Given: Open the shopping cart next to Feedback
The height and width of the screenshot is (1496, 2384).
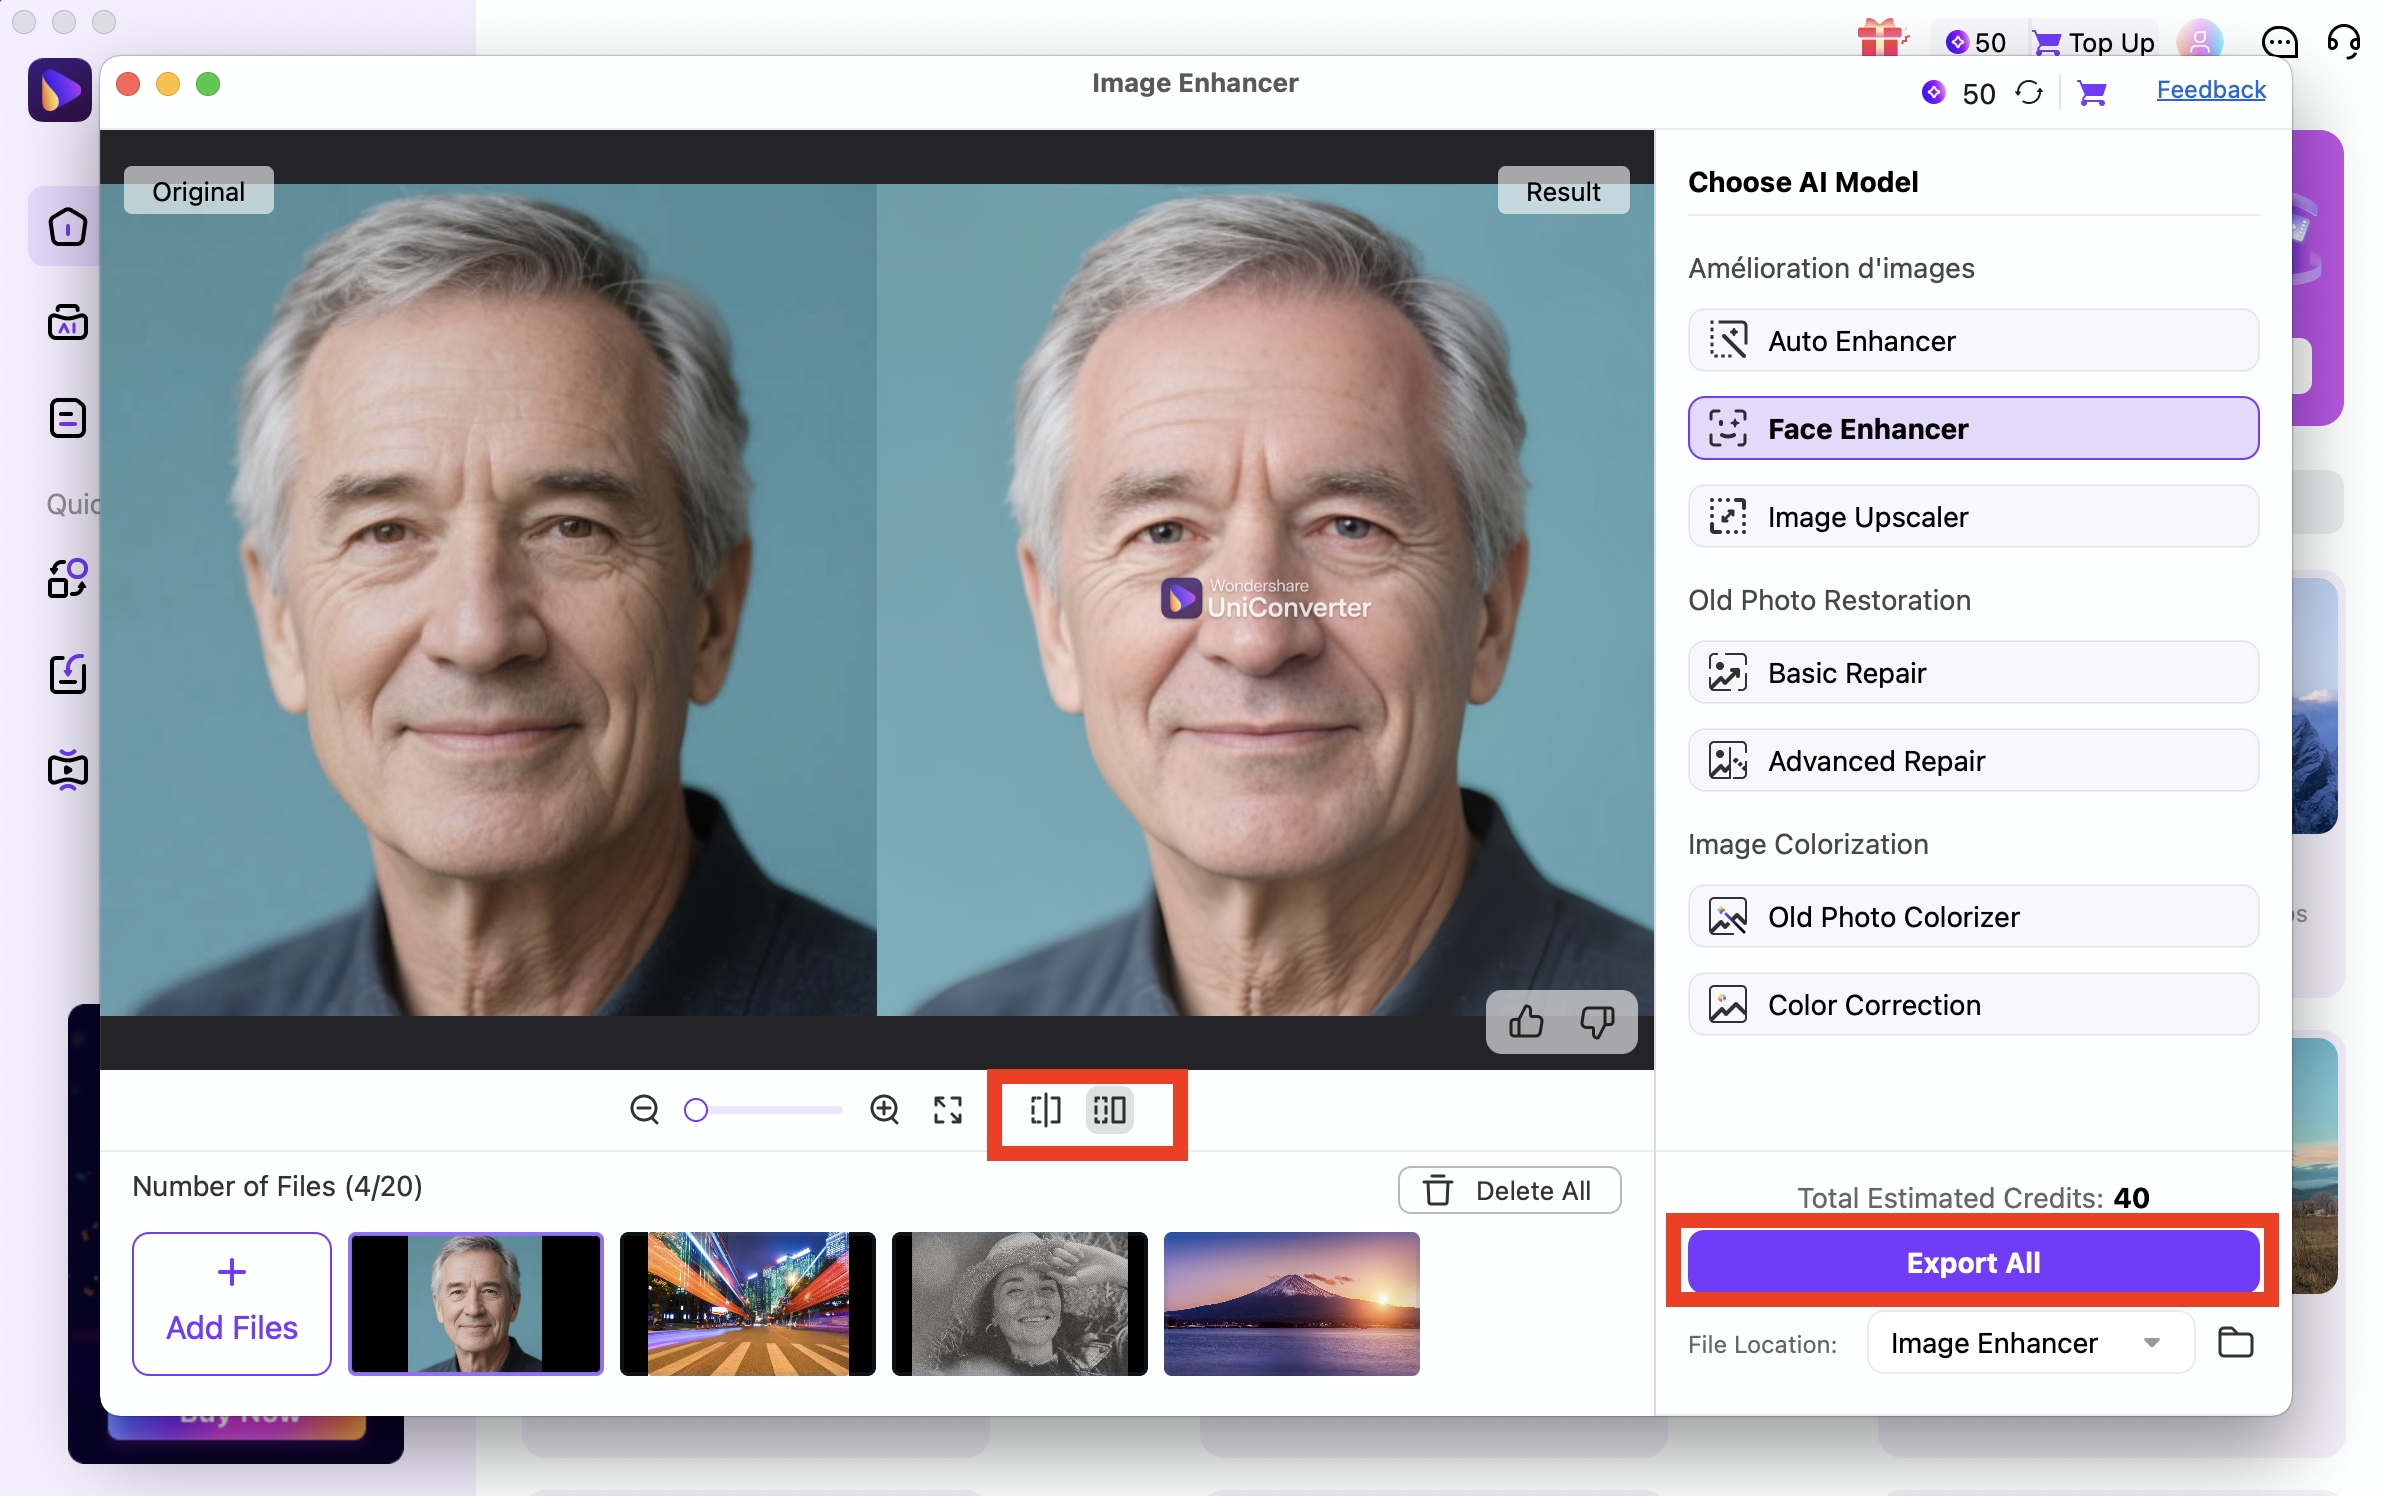Looking at the screenshot, I should pyautogui.click(x=2093, y=92).
